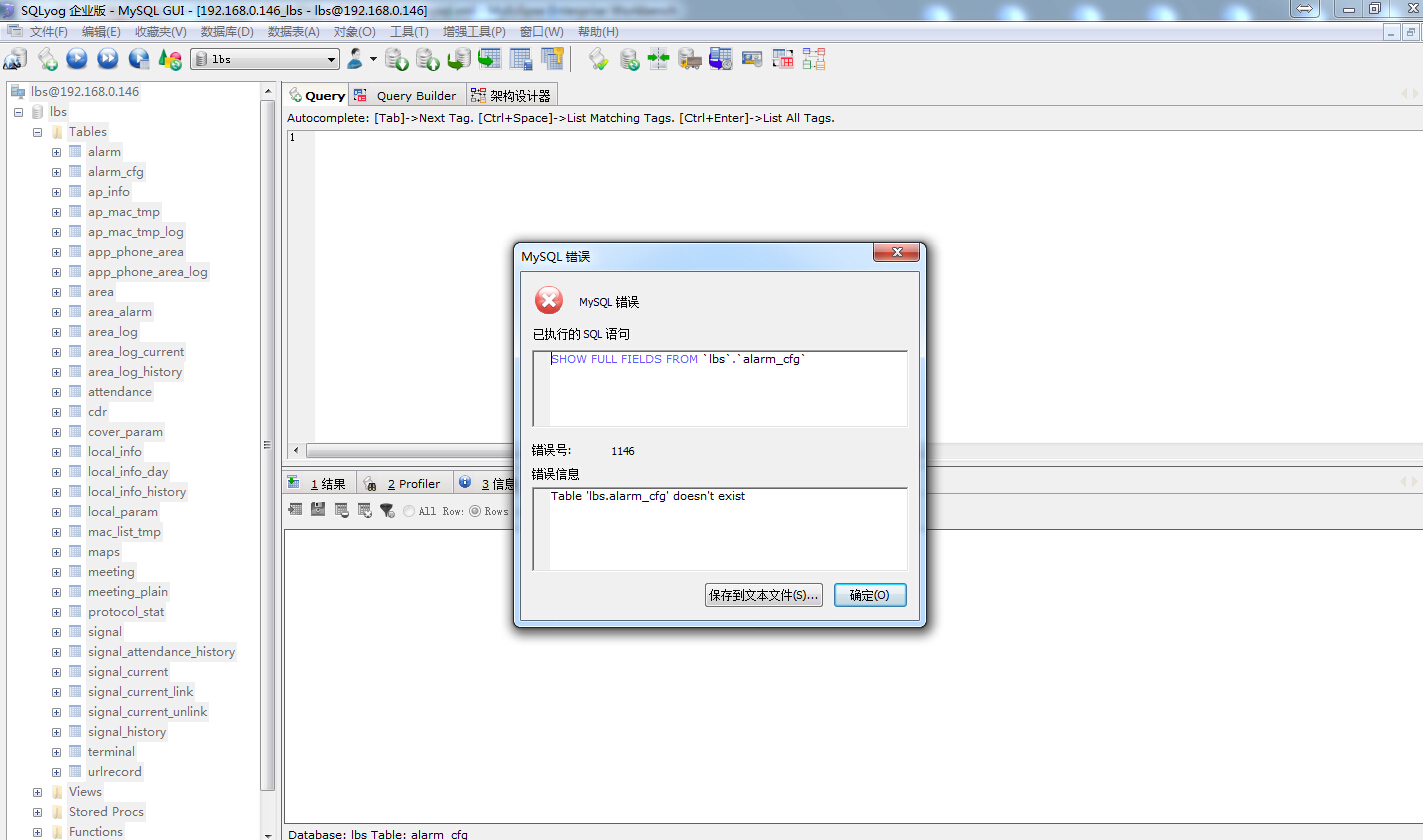
Task: Click the scheduled backup clock icon
Action: coord(721,59)
